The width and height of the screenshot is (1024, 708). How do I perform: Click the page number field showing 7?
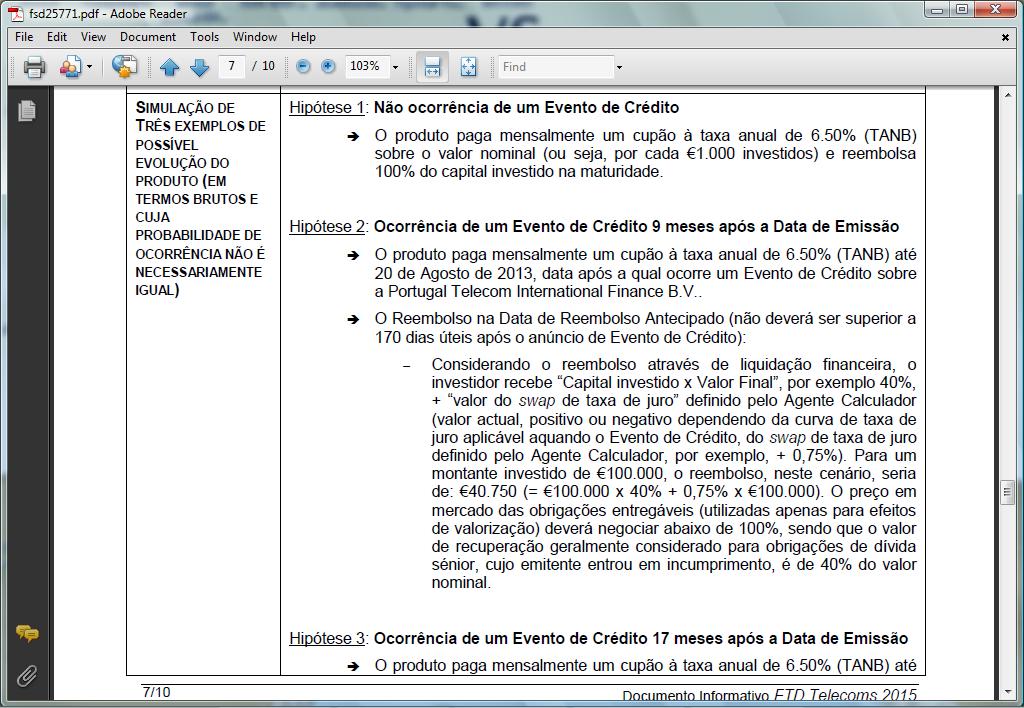[x=232, y=66]
